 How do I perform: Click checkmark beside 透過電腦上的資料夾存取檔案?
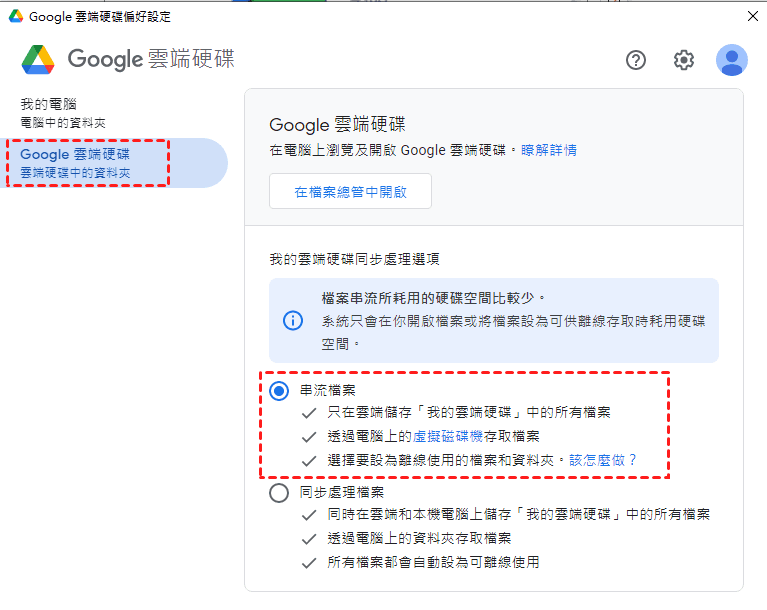click(310, 538)
